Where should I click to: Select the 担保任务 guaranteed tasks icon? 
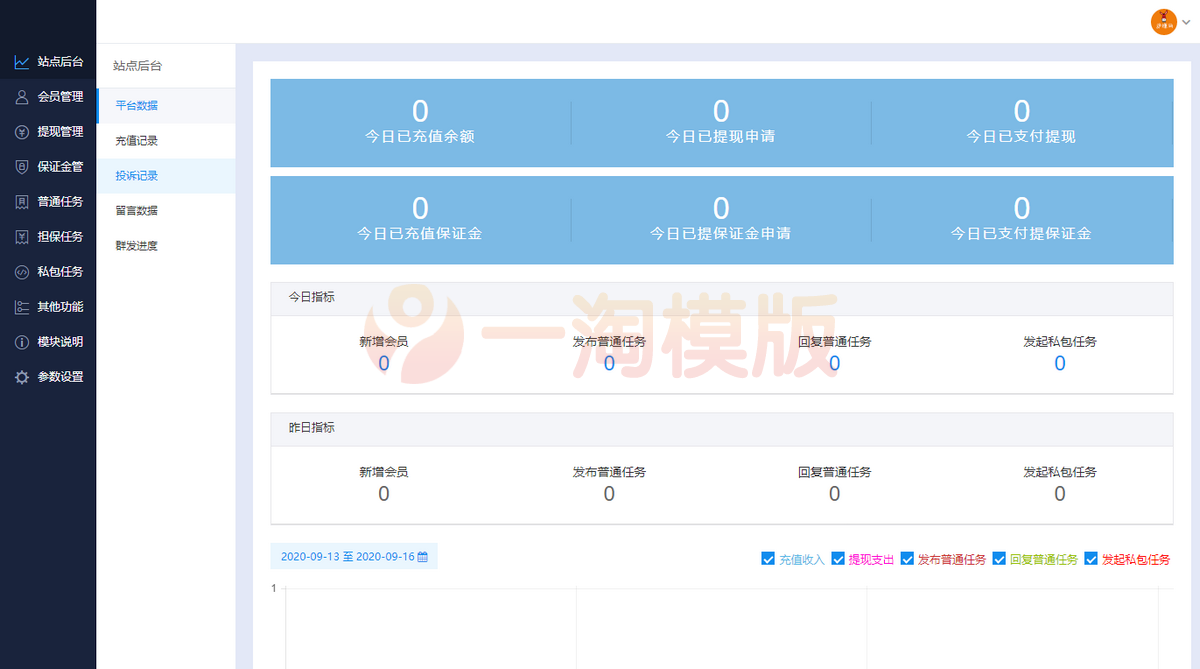tap(21, 237)
